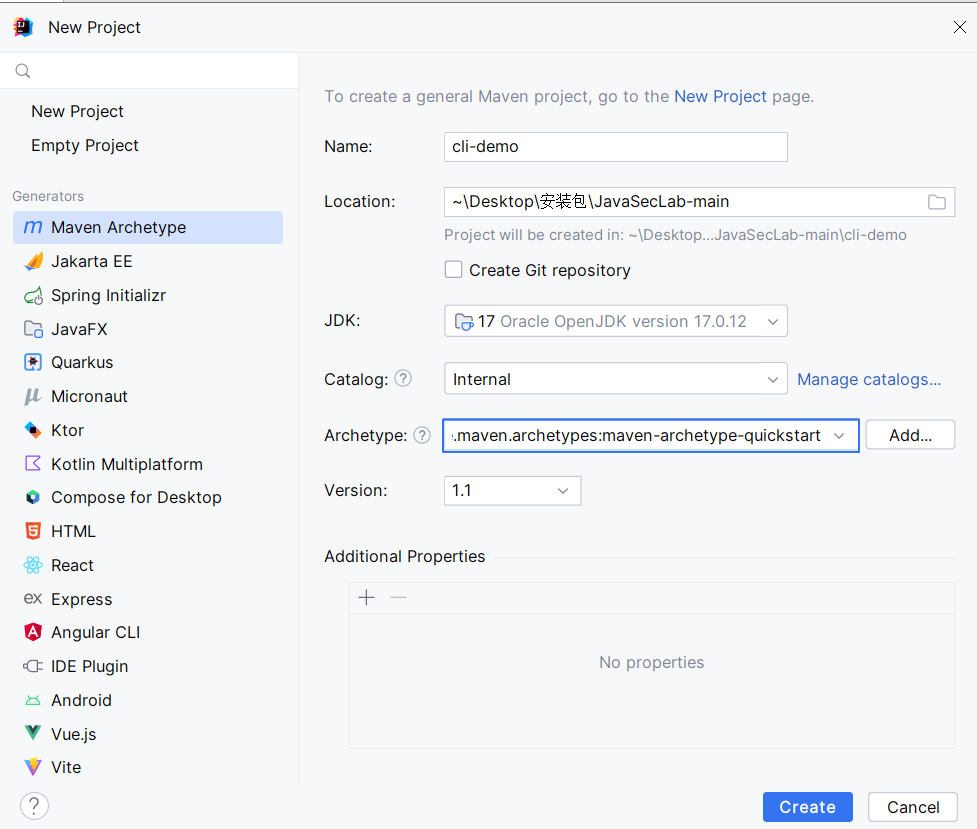
Task: Follow the New Project page link
Action: [720, 97]
